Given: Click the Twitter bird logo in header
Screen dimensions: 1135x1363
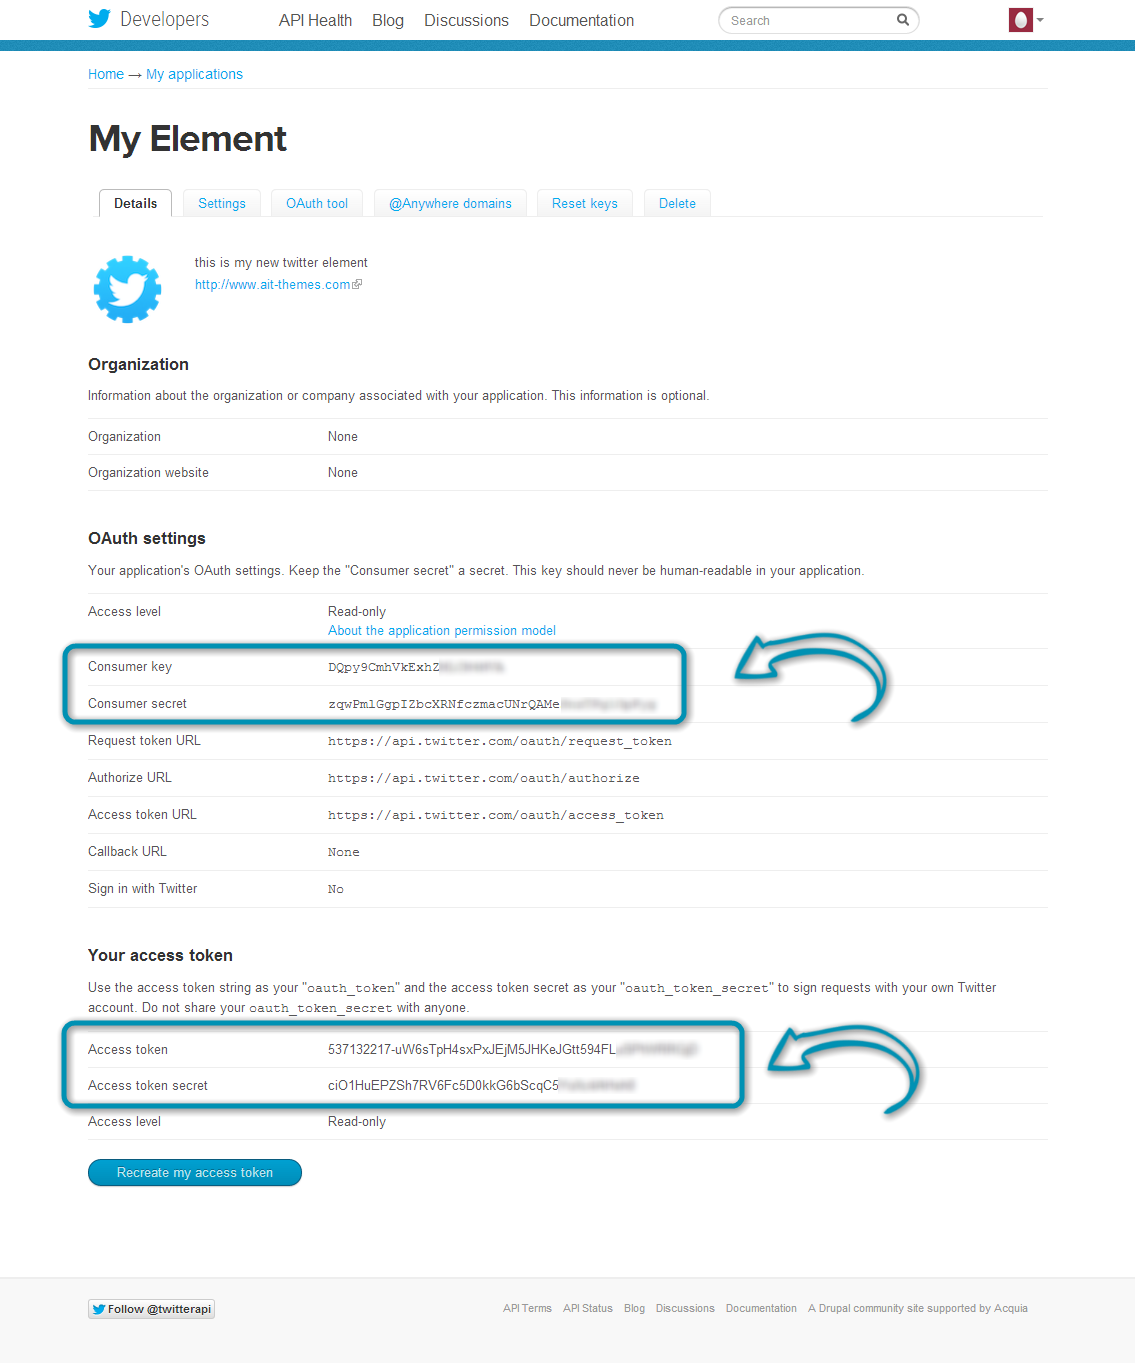Looking at the screenshot, I should click(x=99, y=19).
